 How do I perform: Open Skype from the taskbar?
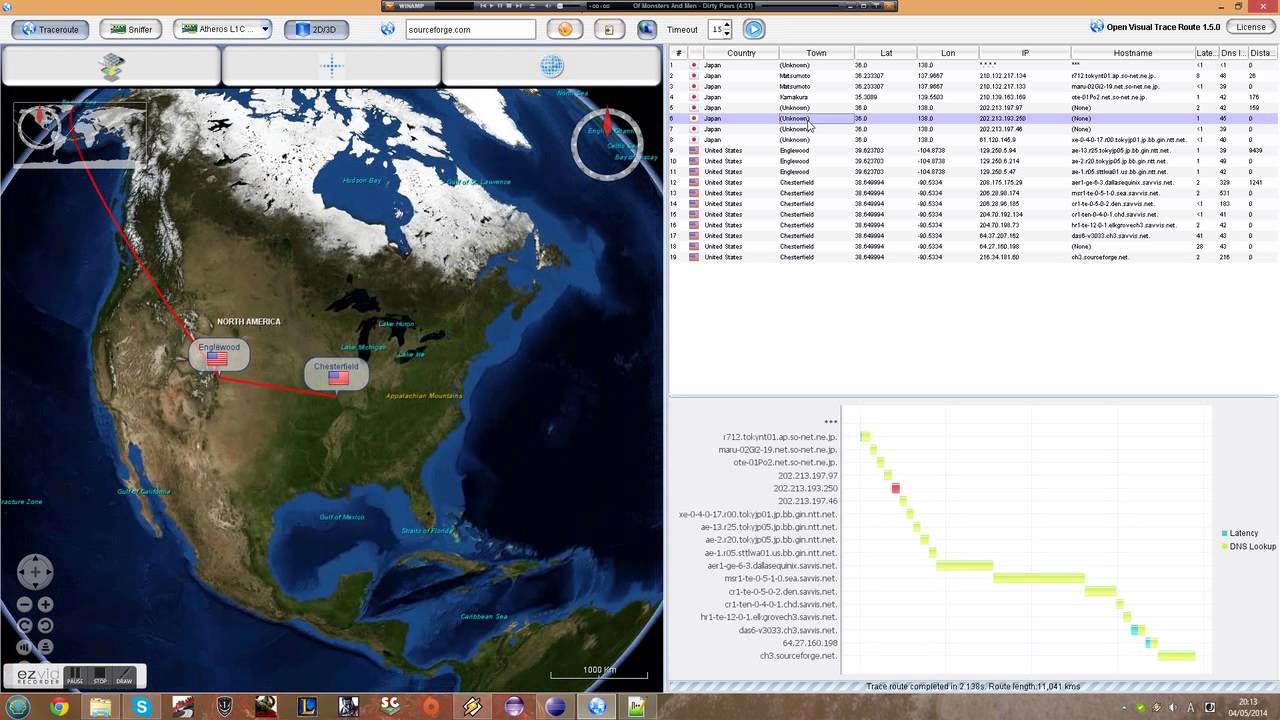coord(142,707)
